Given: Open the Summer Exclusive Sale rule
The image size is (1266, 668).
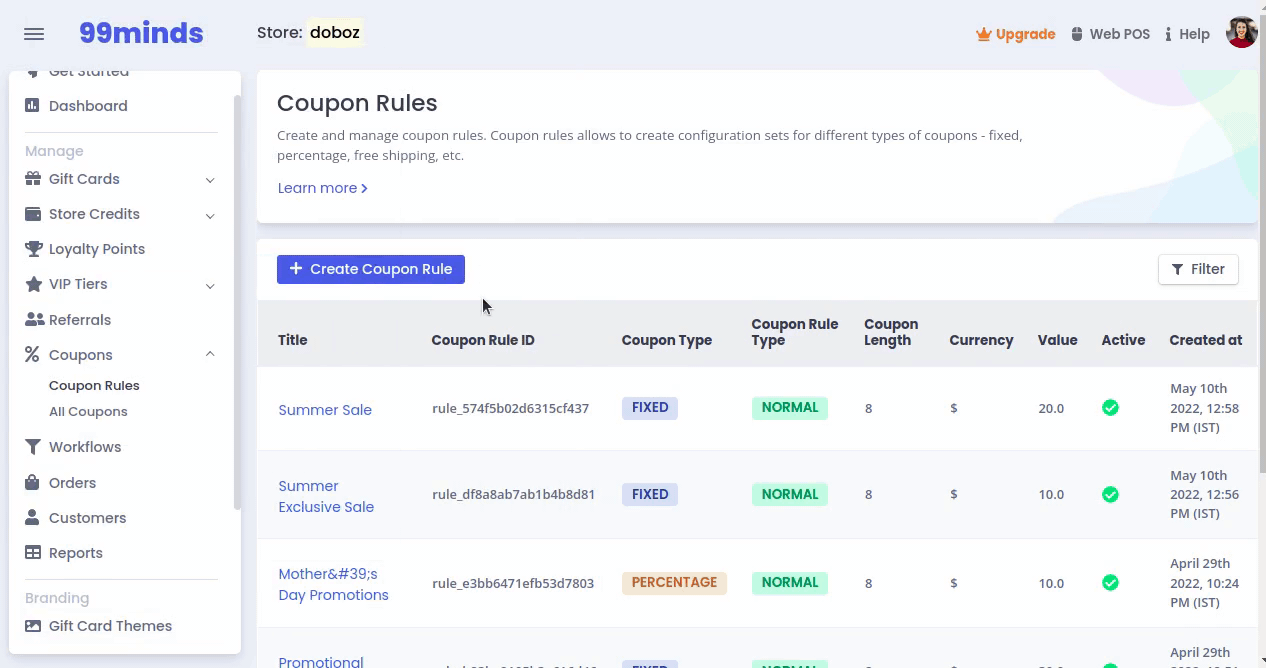Looking at the screenshot, I should (x=326, y=496).
